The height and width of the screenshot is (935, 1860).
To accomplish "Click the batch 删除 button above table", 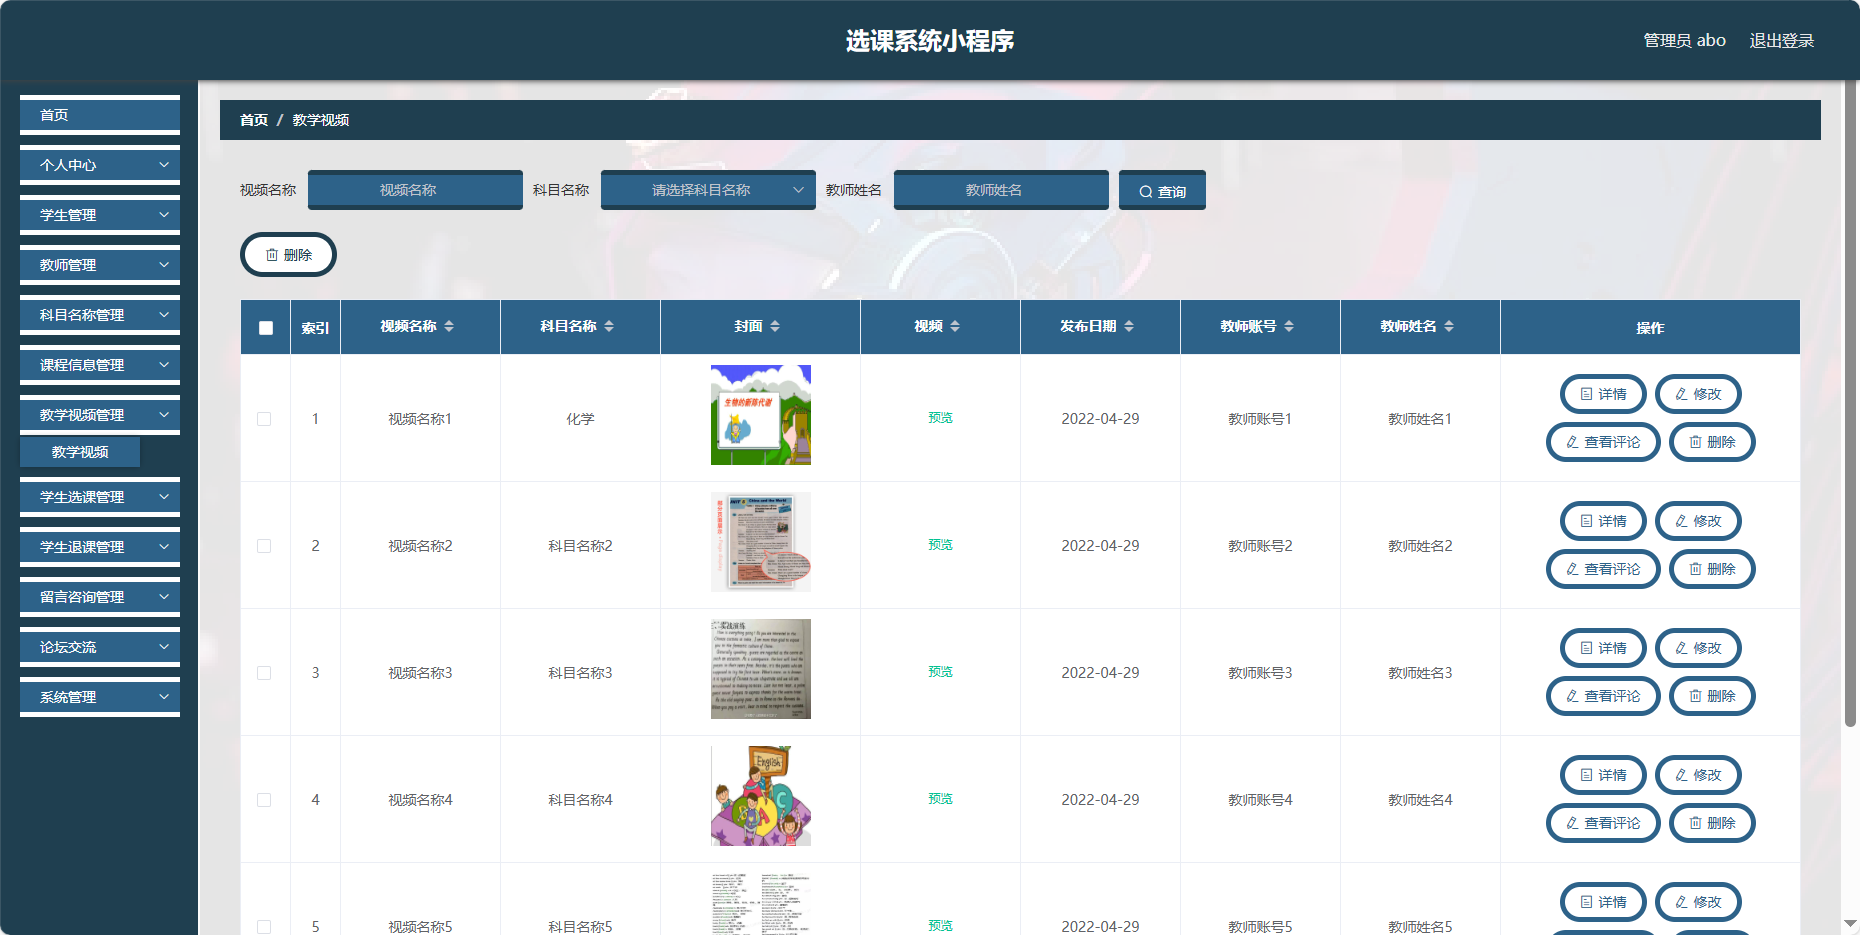I will tap(288, 255).
